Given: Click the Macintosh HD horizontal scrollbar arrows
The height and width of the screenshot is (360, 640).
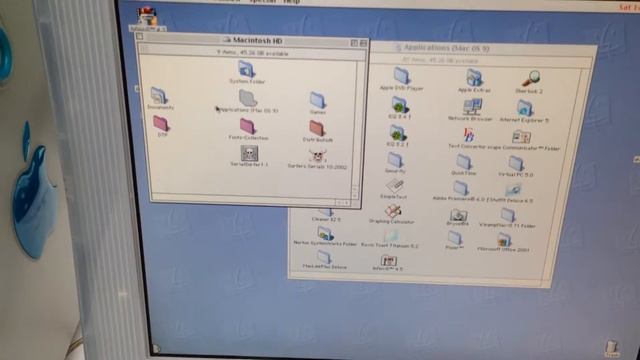Looking at the screenshot, I should point(342,202).
